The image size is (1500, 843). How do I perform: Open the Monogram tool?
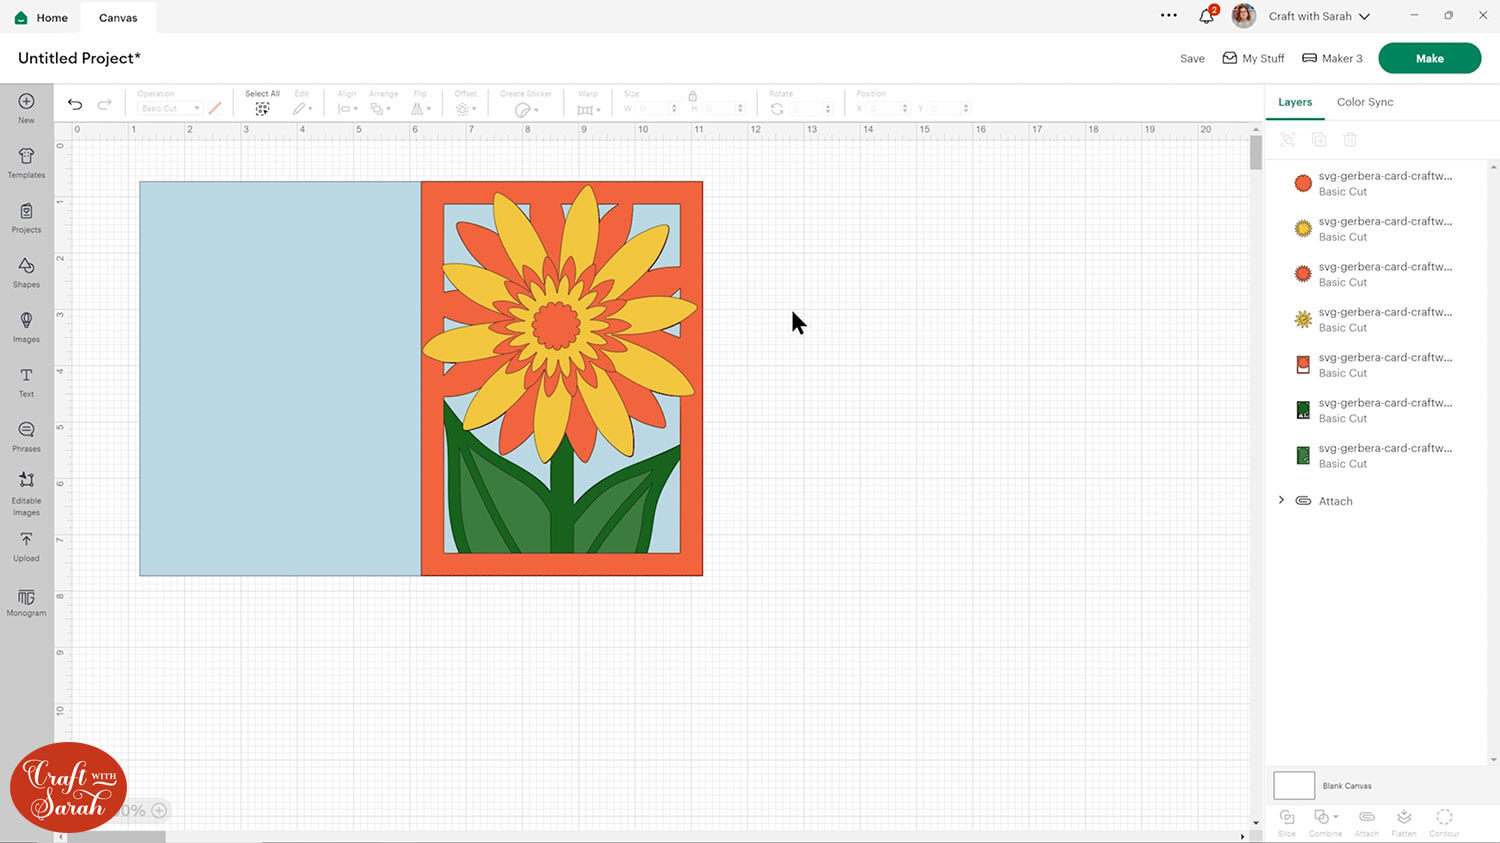[x=26, y=602]
